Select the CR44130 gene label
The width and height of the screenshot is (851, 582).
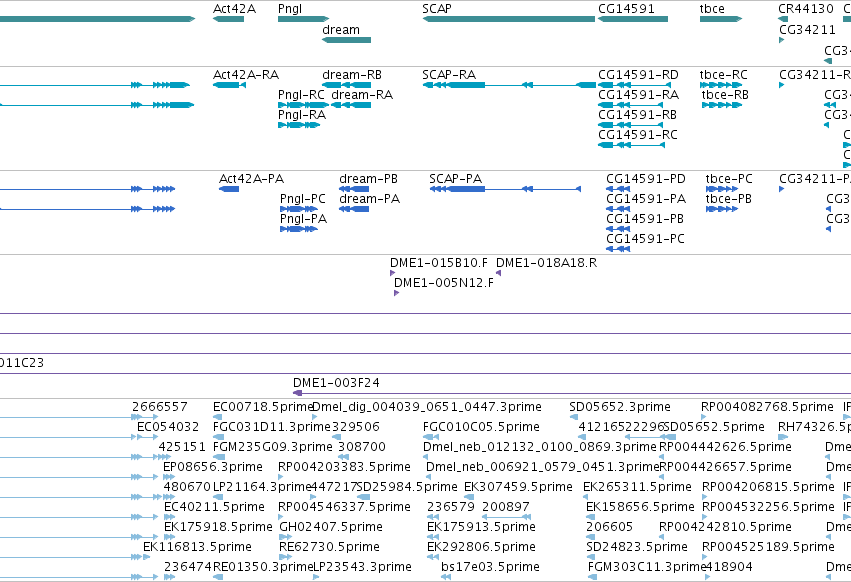coord(805,9)
